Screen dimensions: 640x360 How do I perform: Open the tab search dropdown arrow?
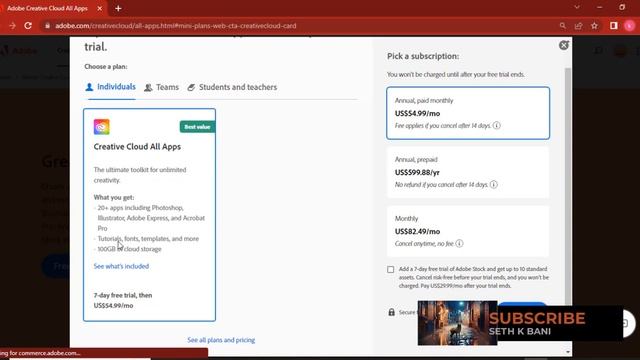[x=577, y=7]
